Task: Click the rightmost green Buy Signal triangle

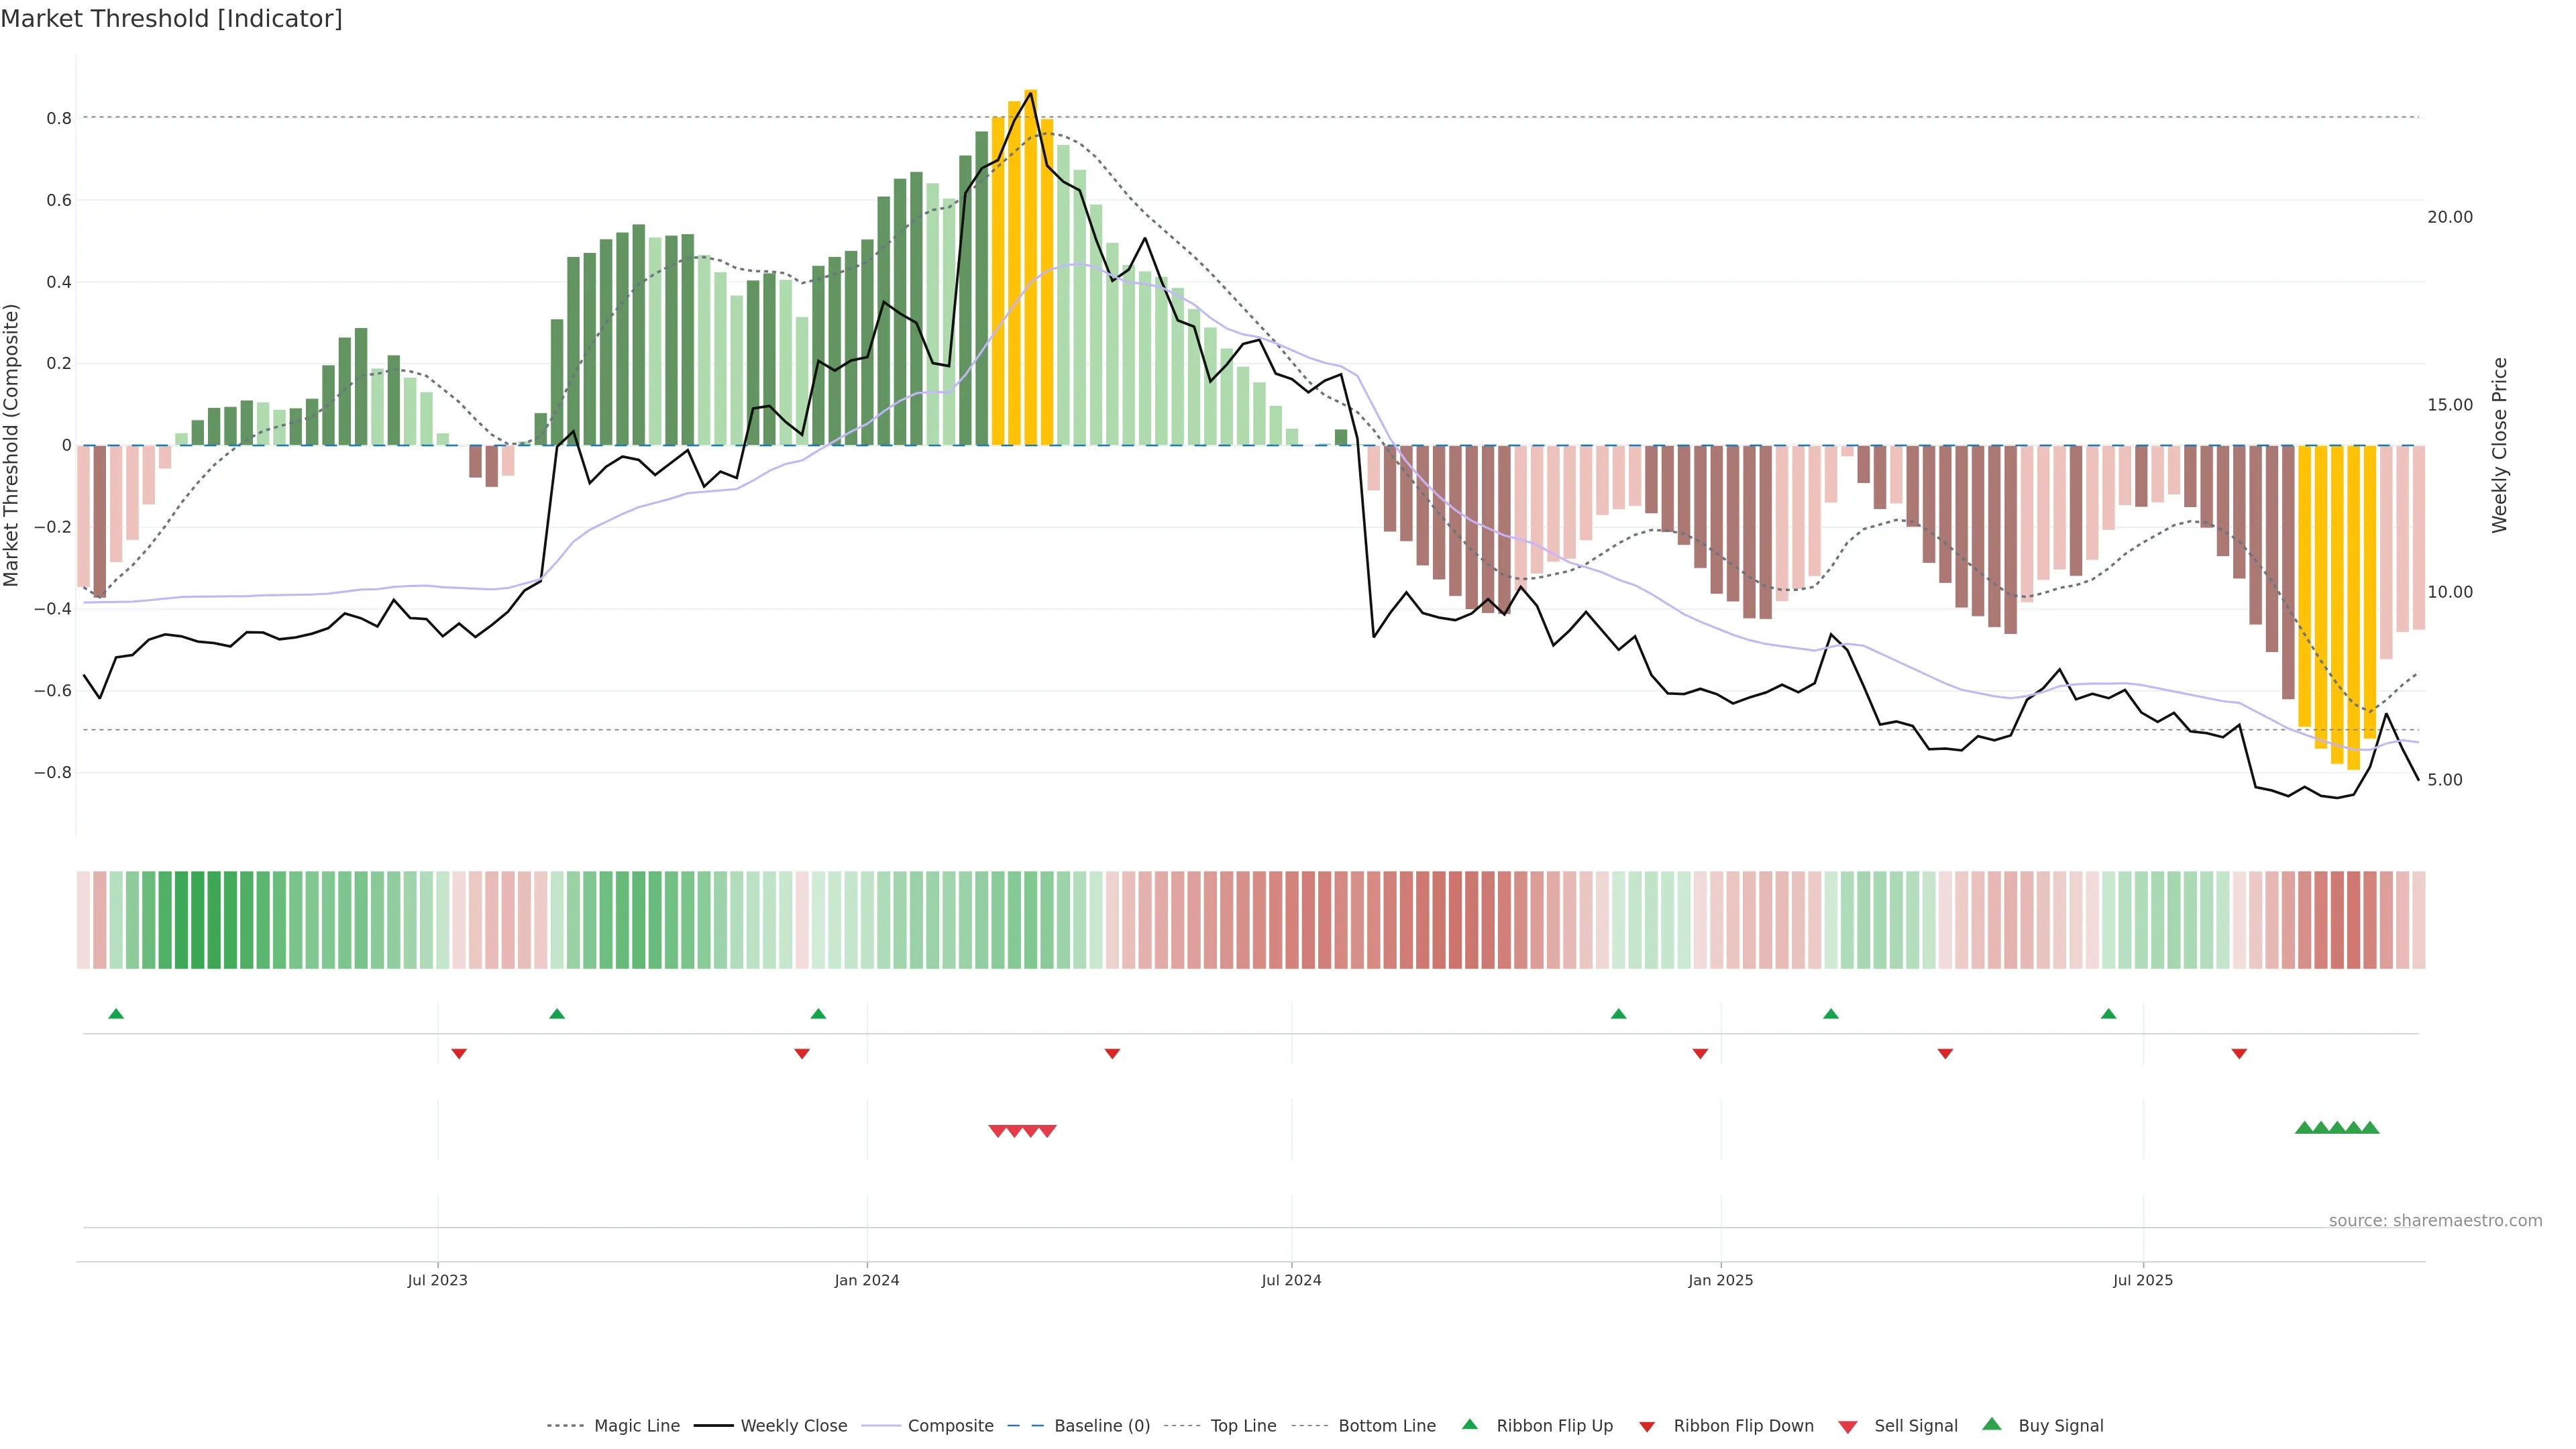Action: (x=2370, y=1128)
